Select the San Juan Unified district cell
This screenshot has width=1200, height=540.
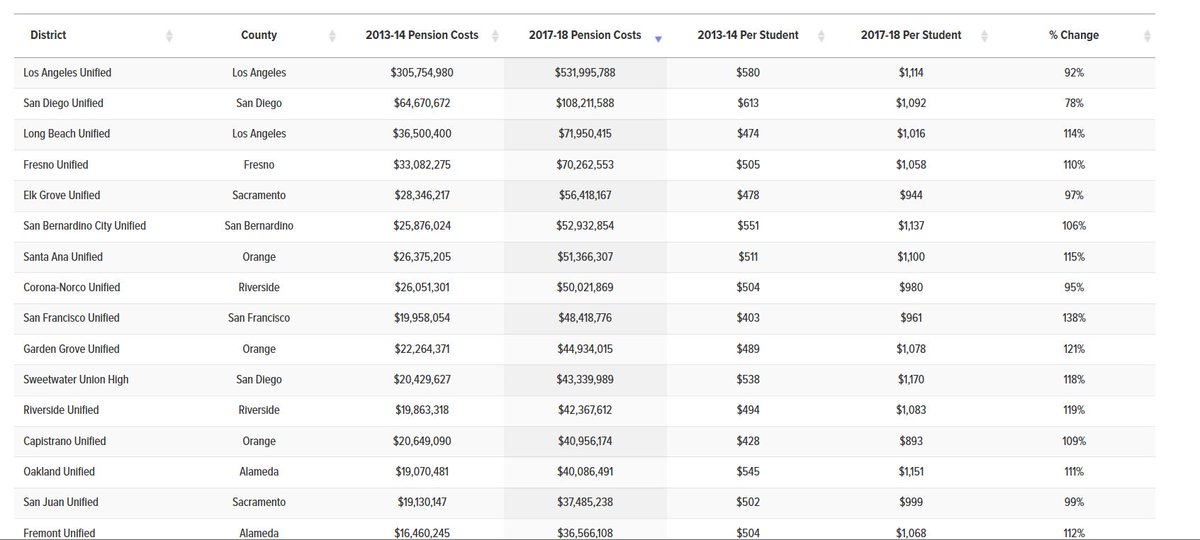(61, 502)
